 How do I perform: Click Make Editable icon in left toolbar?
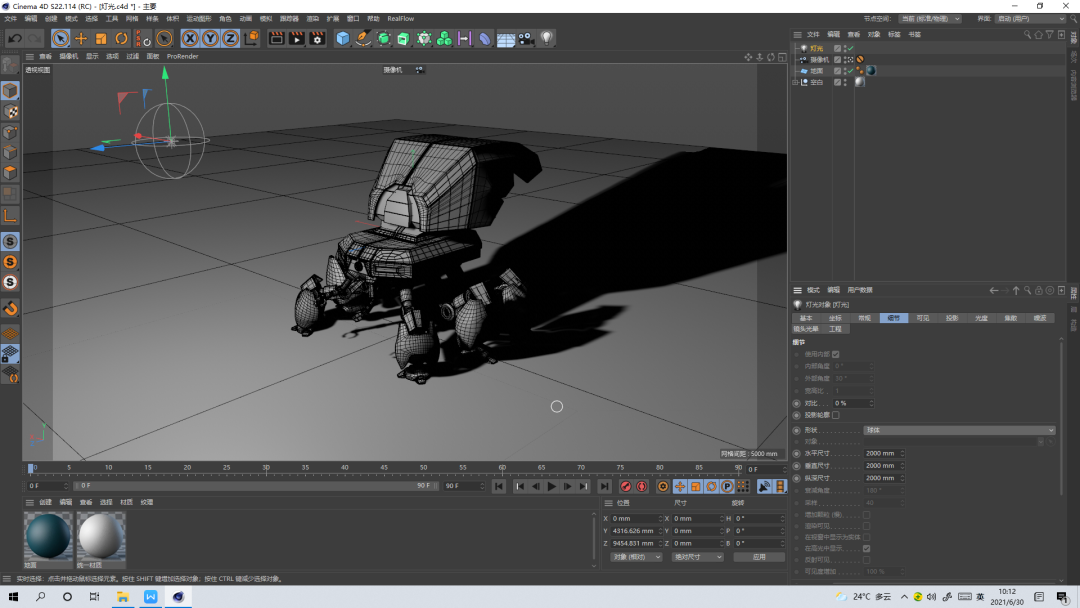pyautogui.click(x=10, y=65)
